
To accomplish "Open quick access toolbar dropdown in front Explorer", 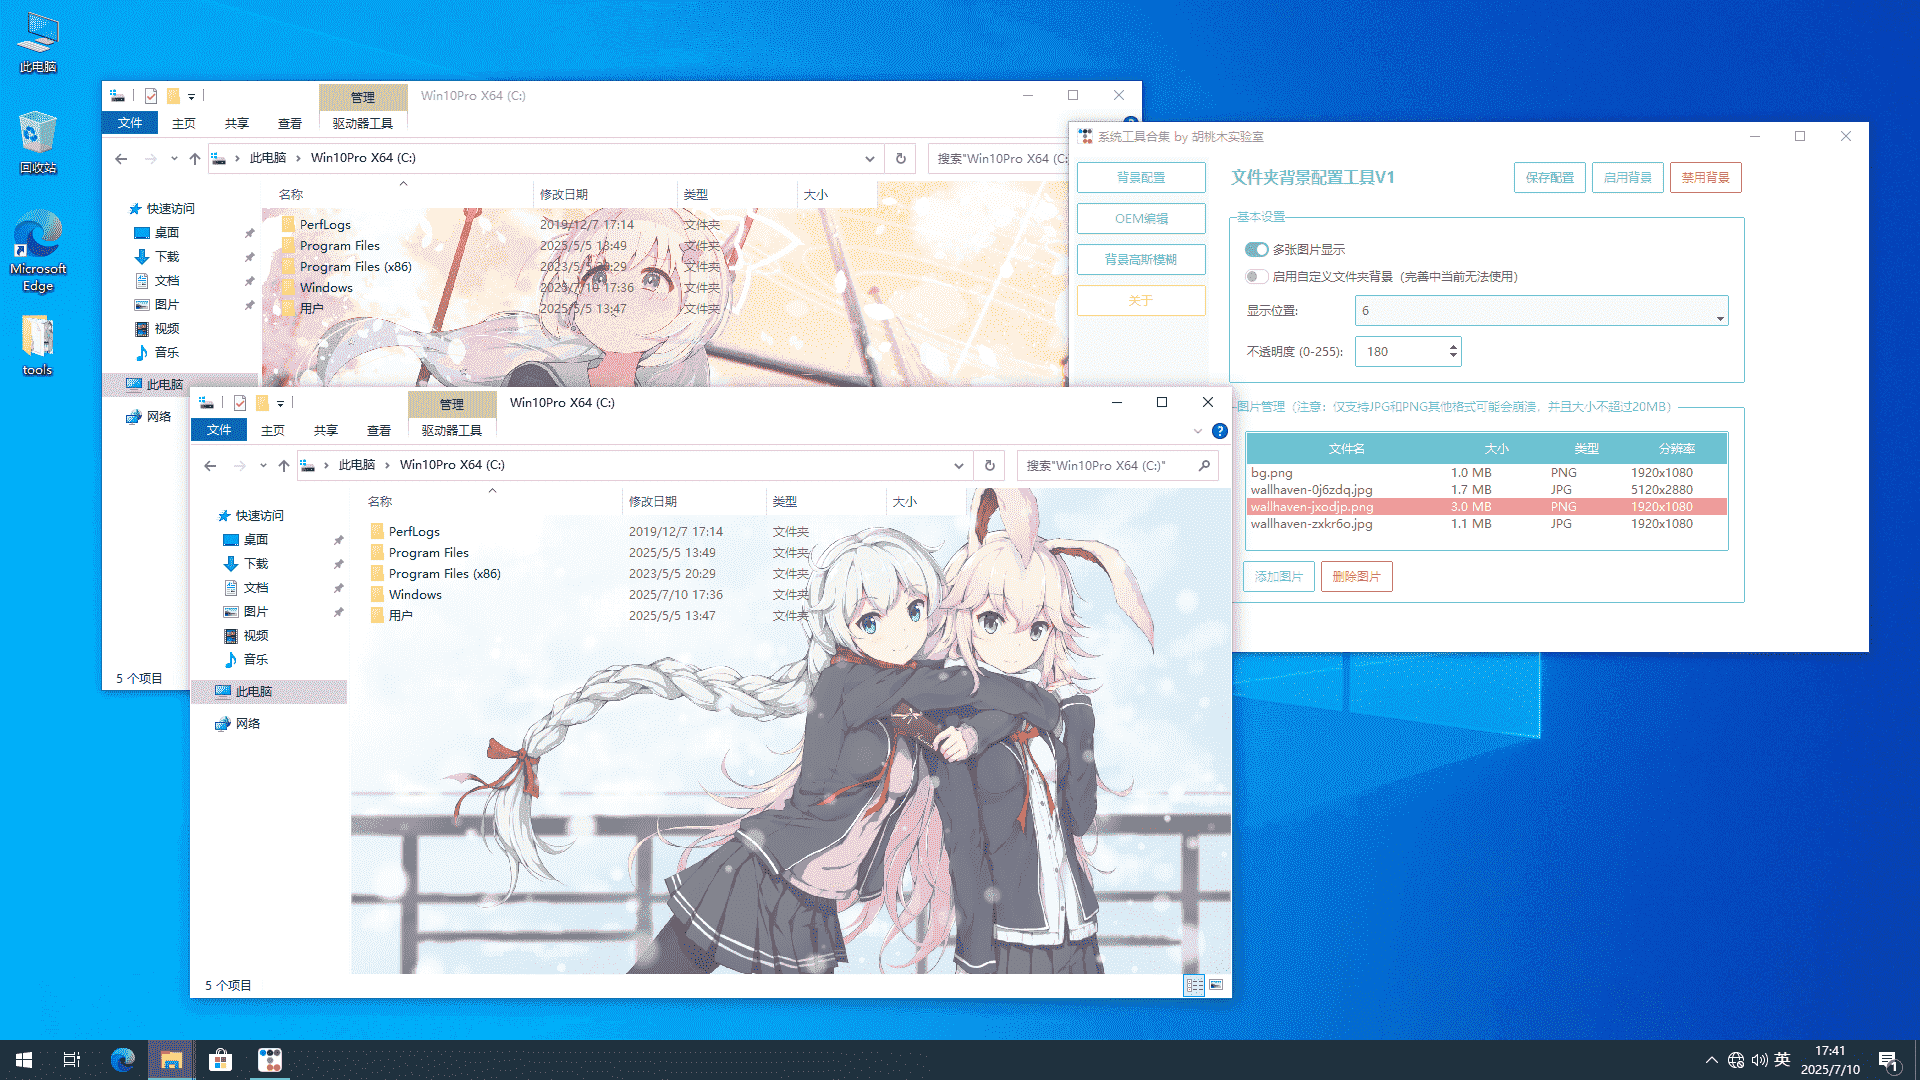I will (280, 404).
